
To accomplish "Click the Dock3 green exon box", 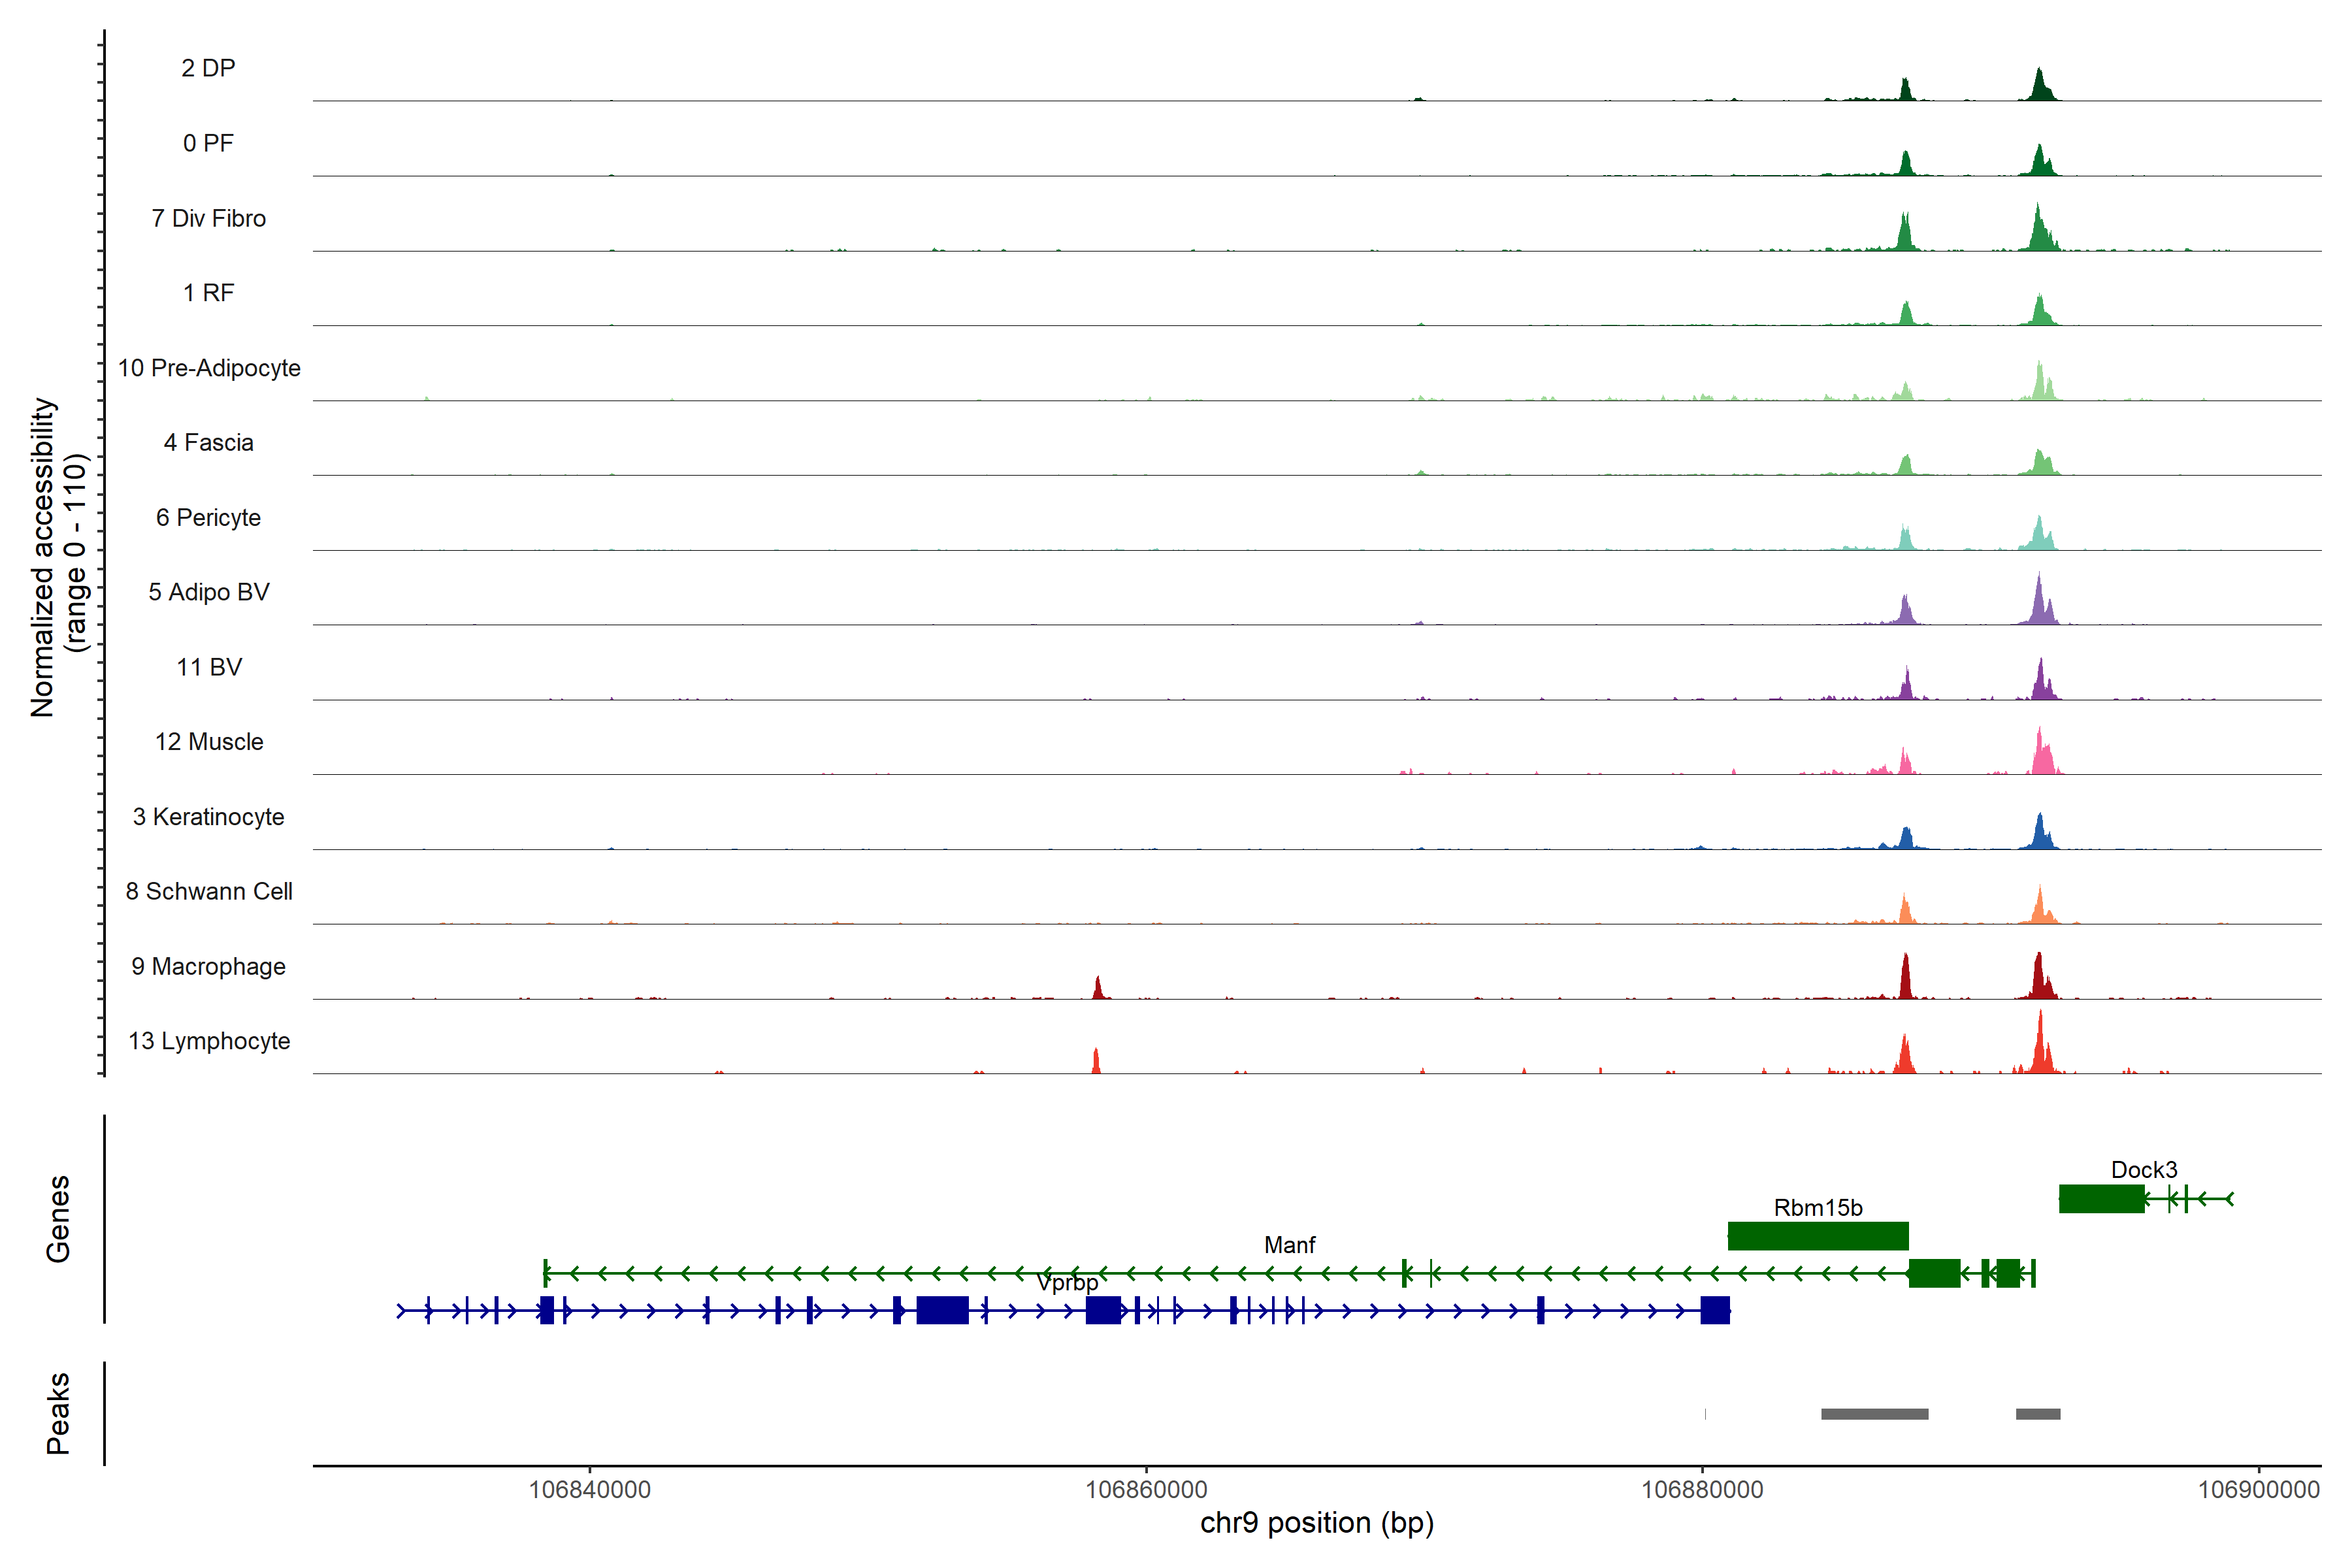I will tap(2101, 1198).
